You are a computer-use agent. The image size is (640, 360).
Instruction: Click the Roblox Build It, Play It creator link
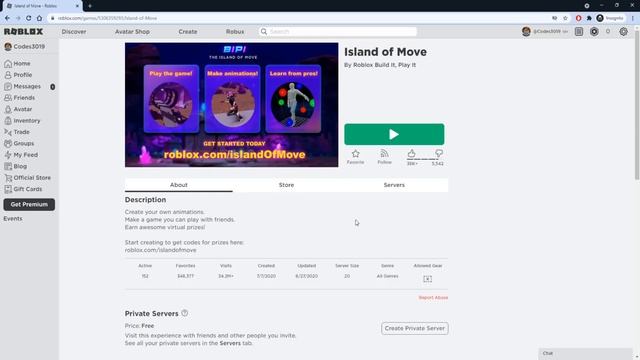[384, 65]
